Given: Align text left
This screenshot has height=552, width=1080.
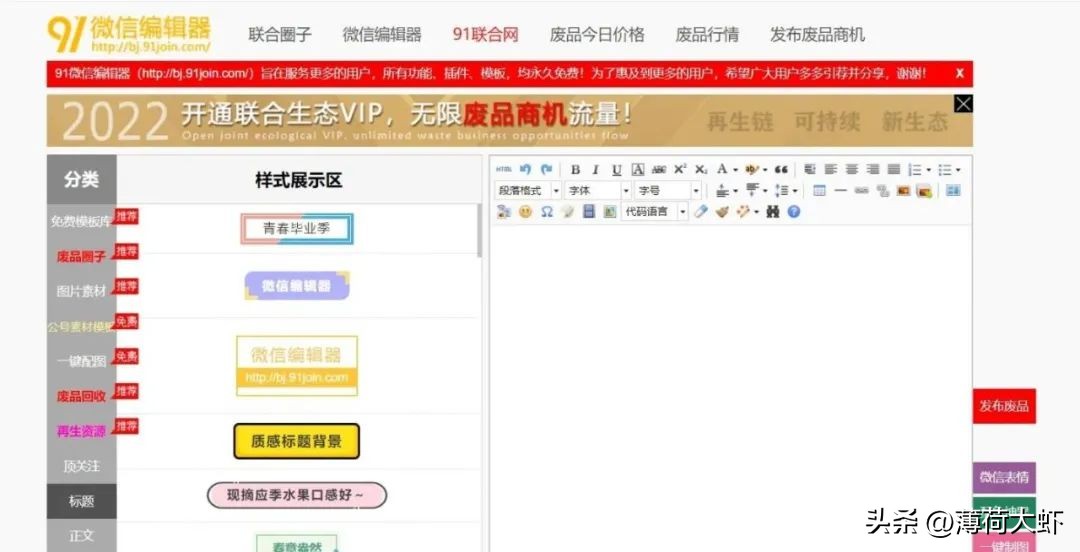Looking at the screenshot, I should tap(830, 170).
